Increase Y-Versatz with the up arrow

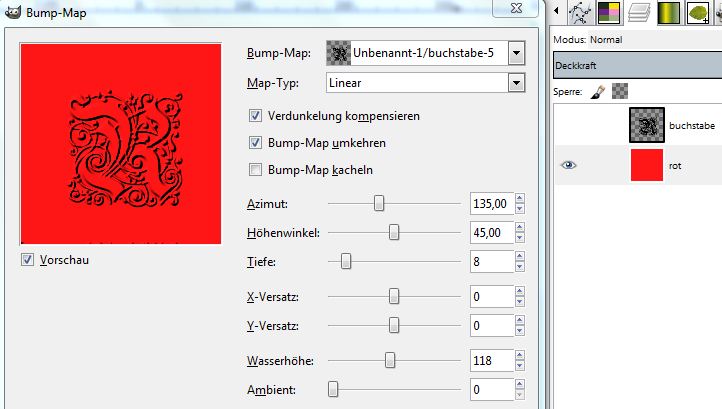point(520,321)
